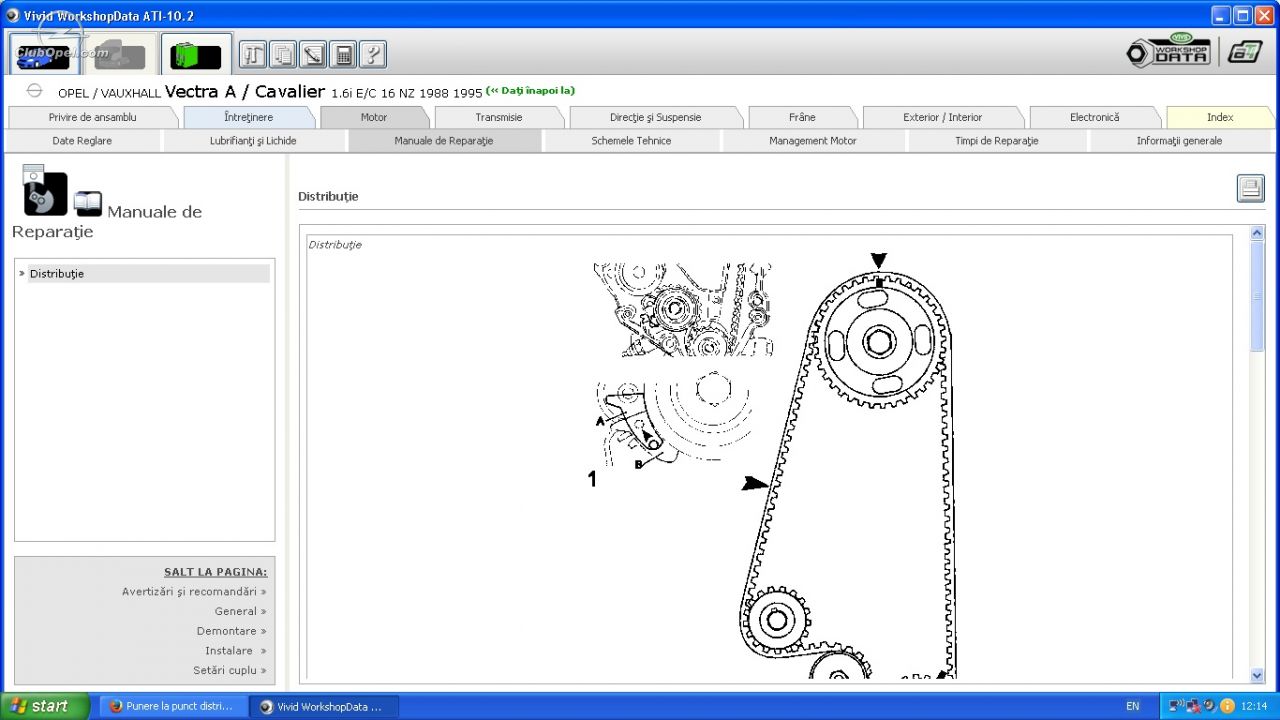Print the page with printer icon
Screen dimensions: 1280x720
(x=1250, y=188)
